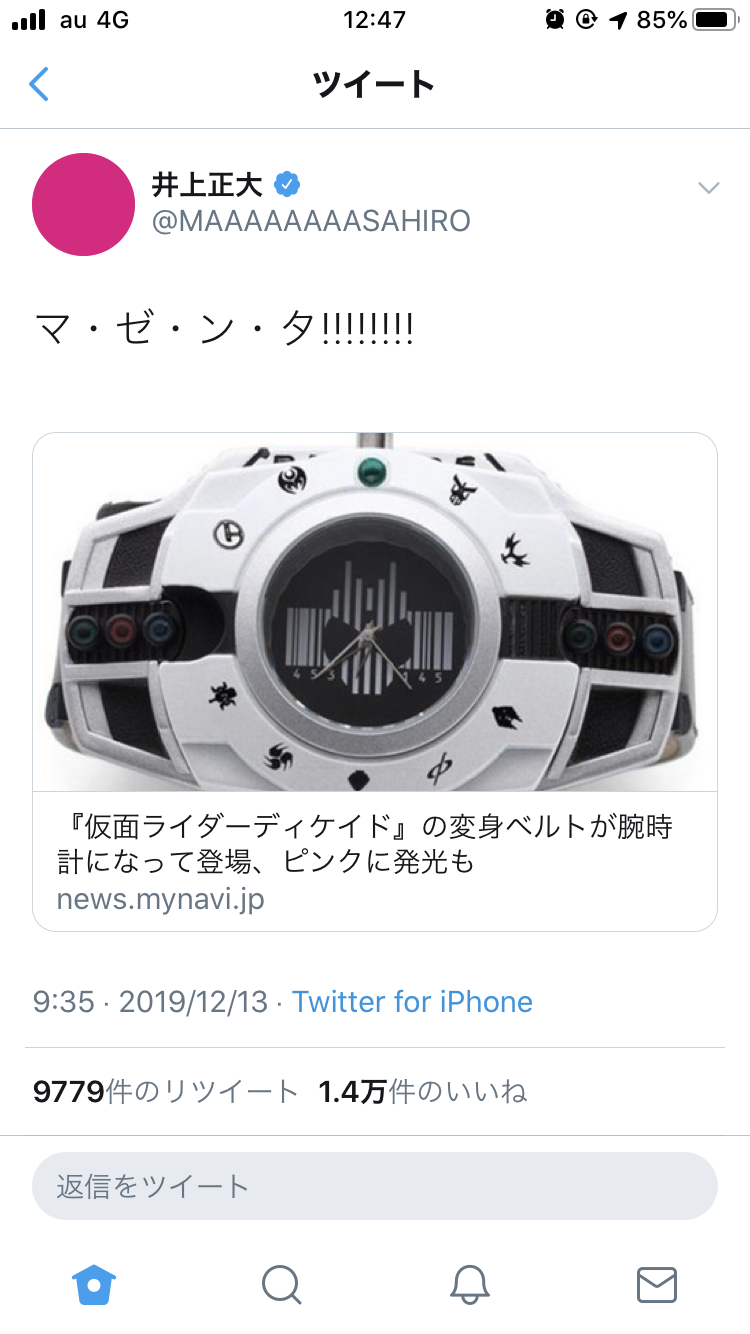Open the Twitter for iPhone source link
Screen dimensions: 750x1334
[412, 1002]
